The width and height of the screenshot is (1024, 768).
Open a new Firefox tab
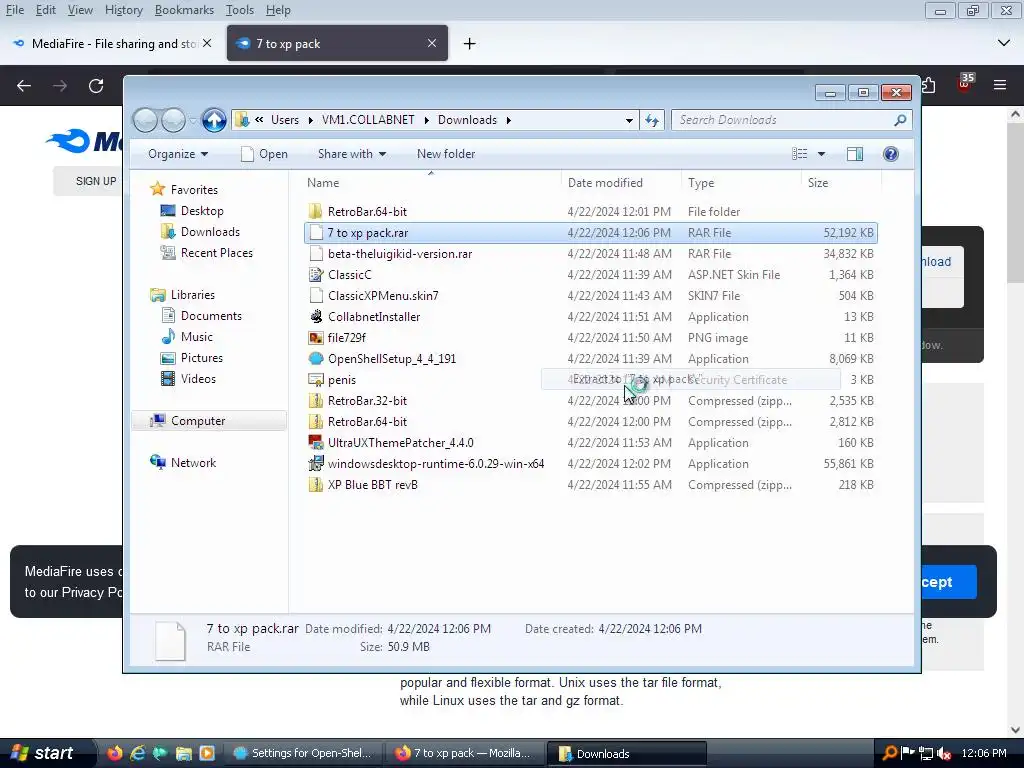click(x=469, y=44)
